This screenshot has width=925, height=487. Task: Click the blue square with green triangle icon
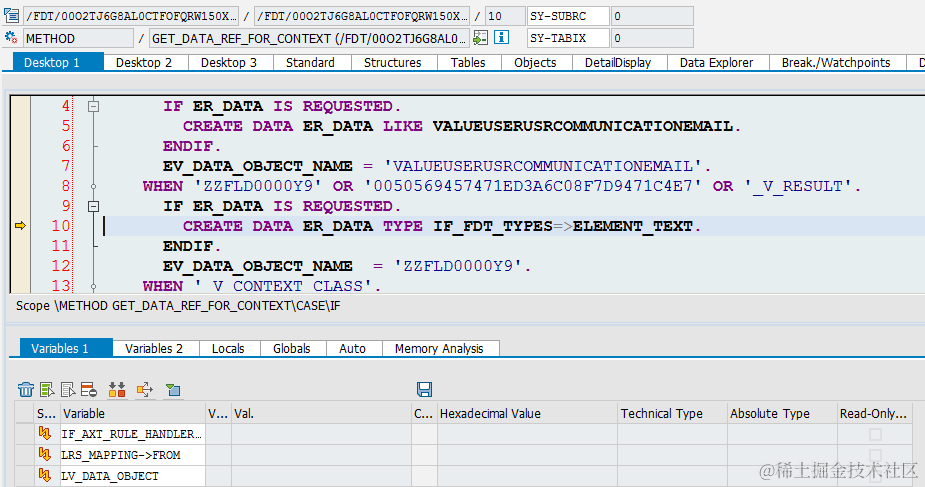[173, 389]
